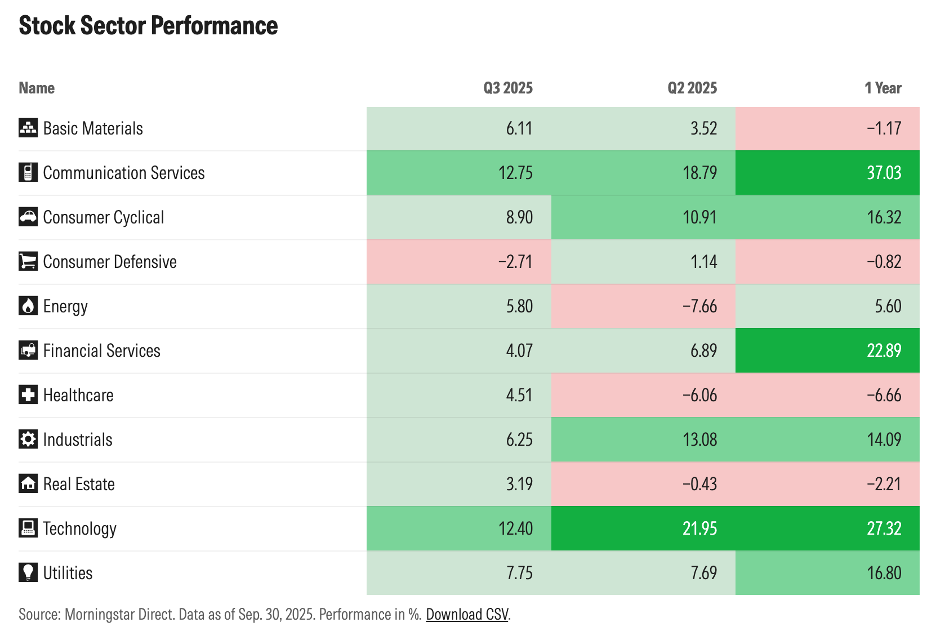Click the Name column header

37,88
